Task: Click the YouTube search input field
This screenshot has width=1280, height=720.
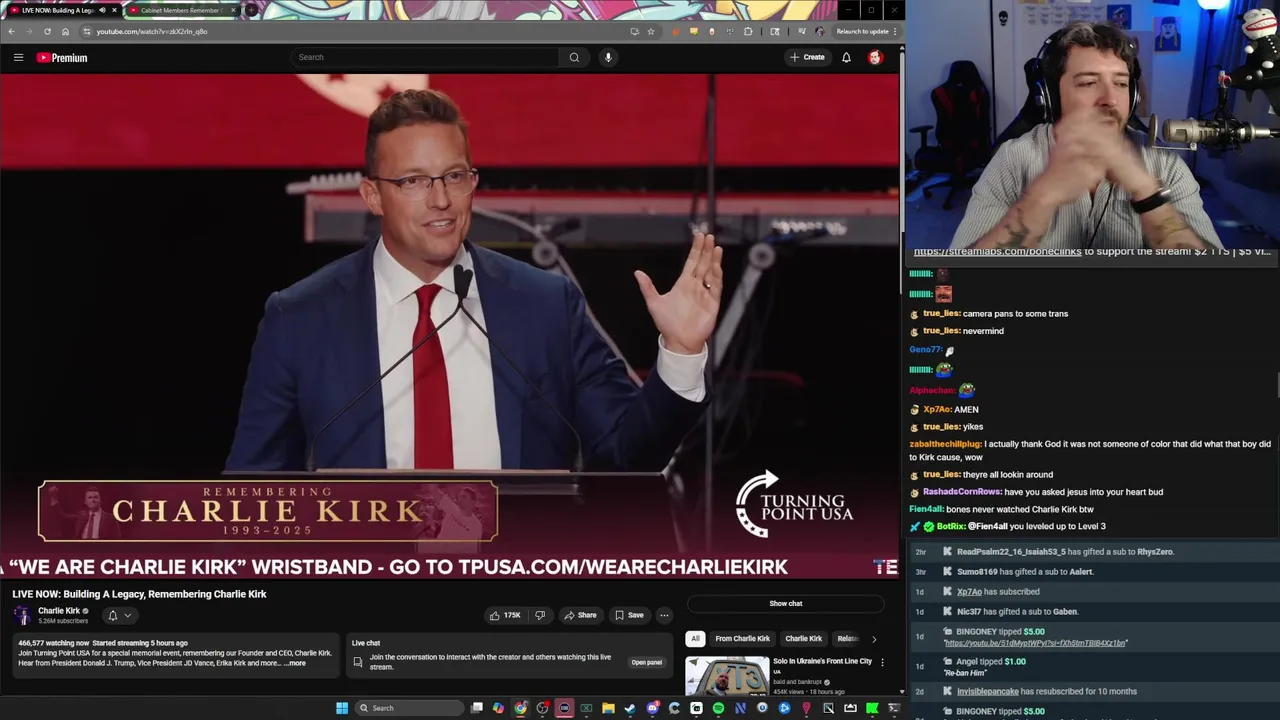Action: (425, 57)
